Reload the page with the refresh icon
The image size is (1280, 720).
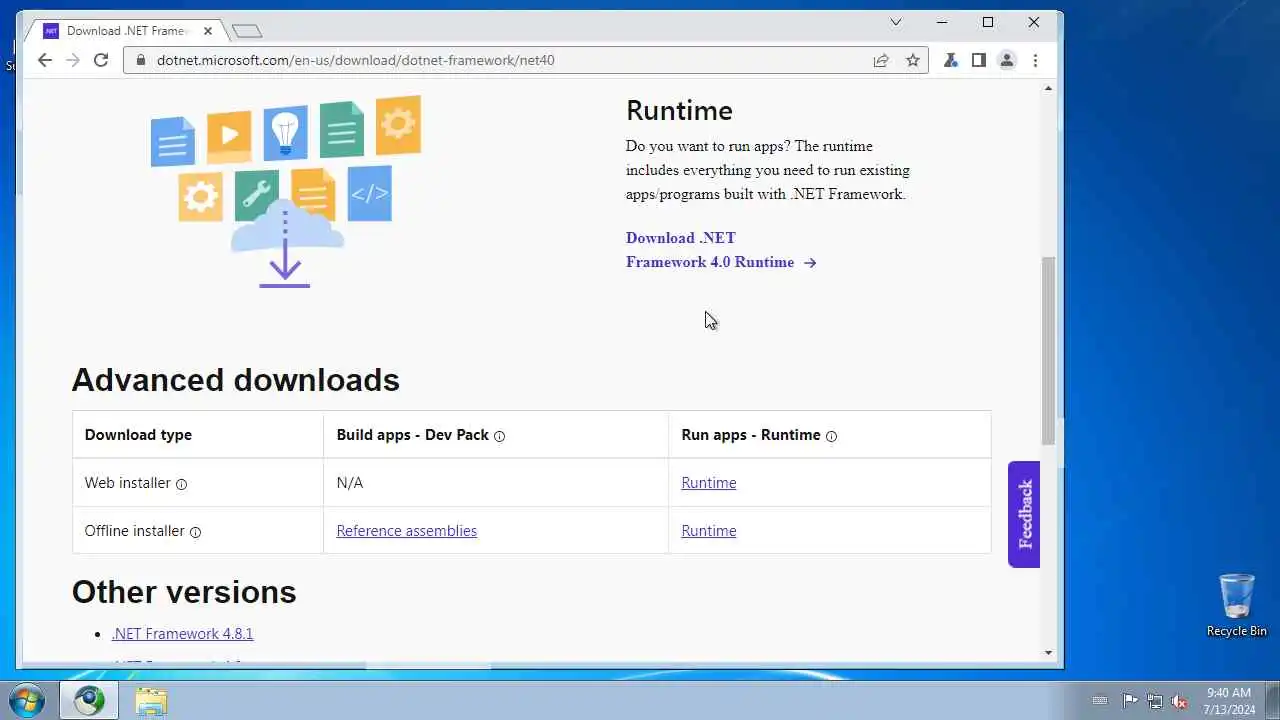tap(100, 60)
